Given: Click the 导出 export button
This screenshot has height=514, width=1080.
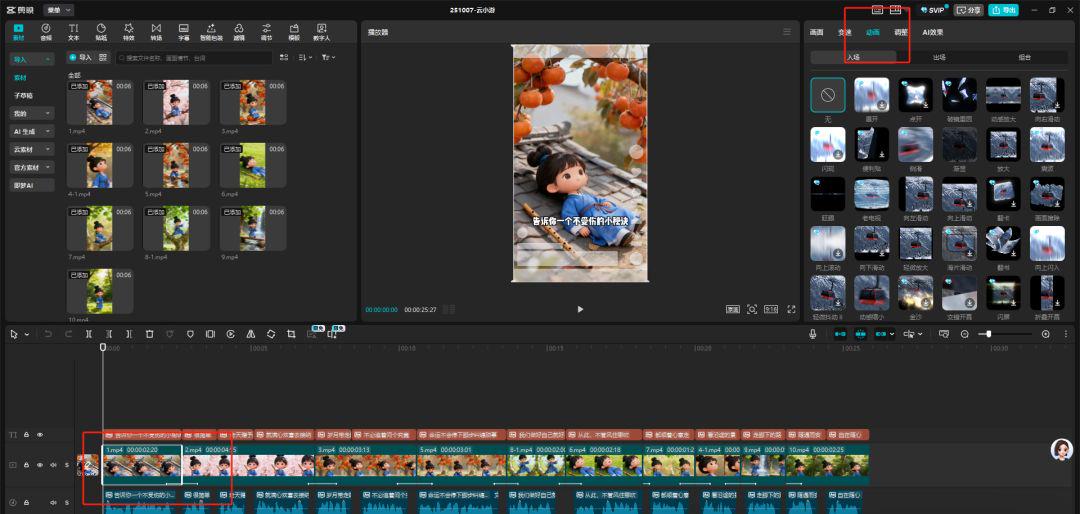Looking at the screenshot, I should [x=1004, y=10].
